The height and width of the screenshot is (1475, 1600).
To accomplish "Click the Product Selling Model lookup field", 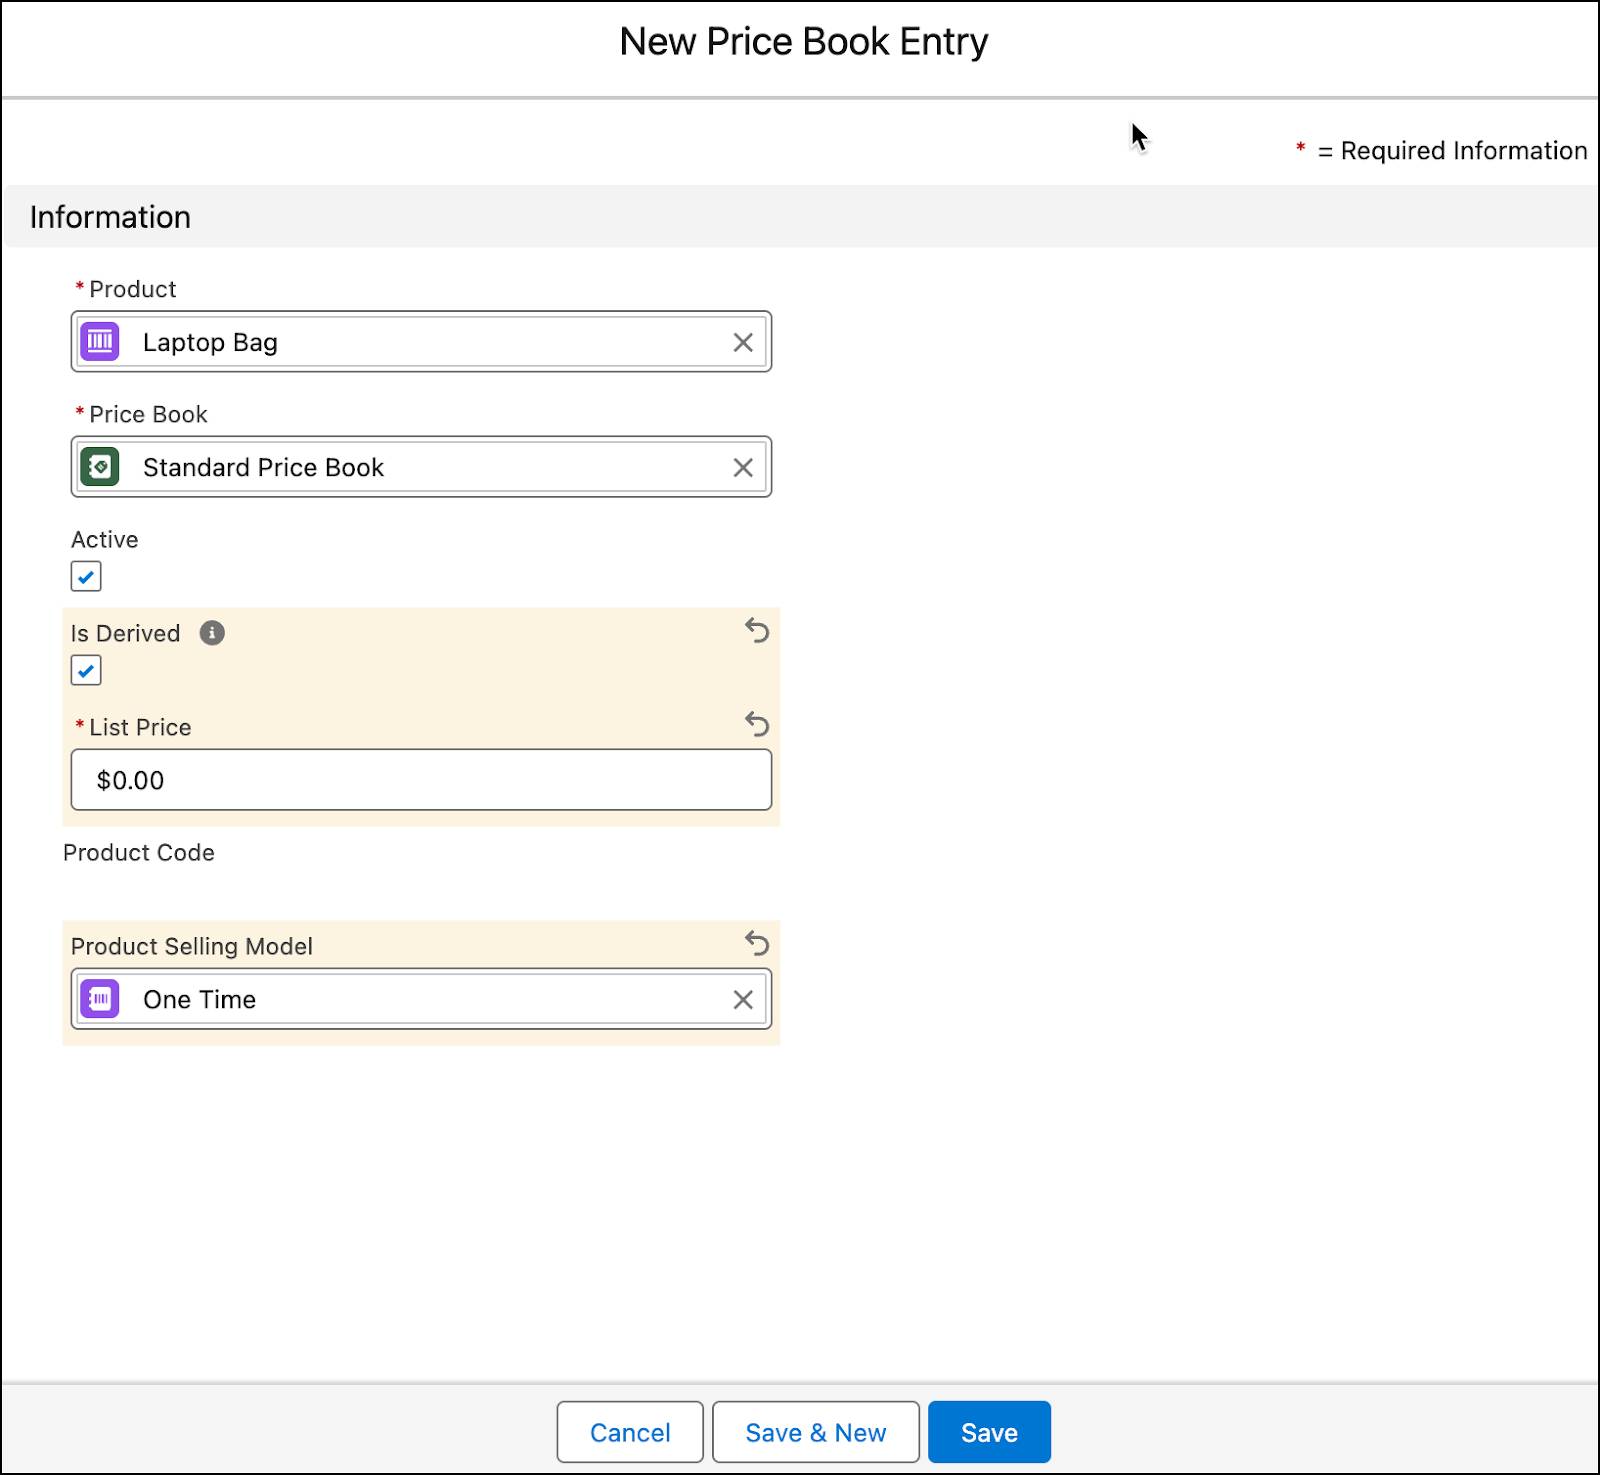I will (x=421, y=999).
